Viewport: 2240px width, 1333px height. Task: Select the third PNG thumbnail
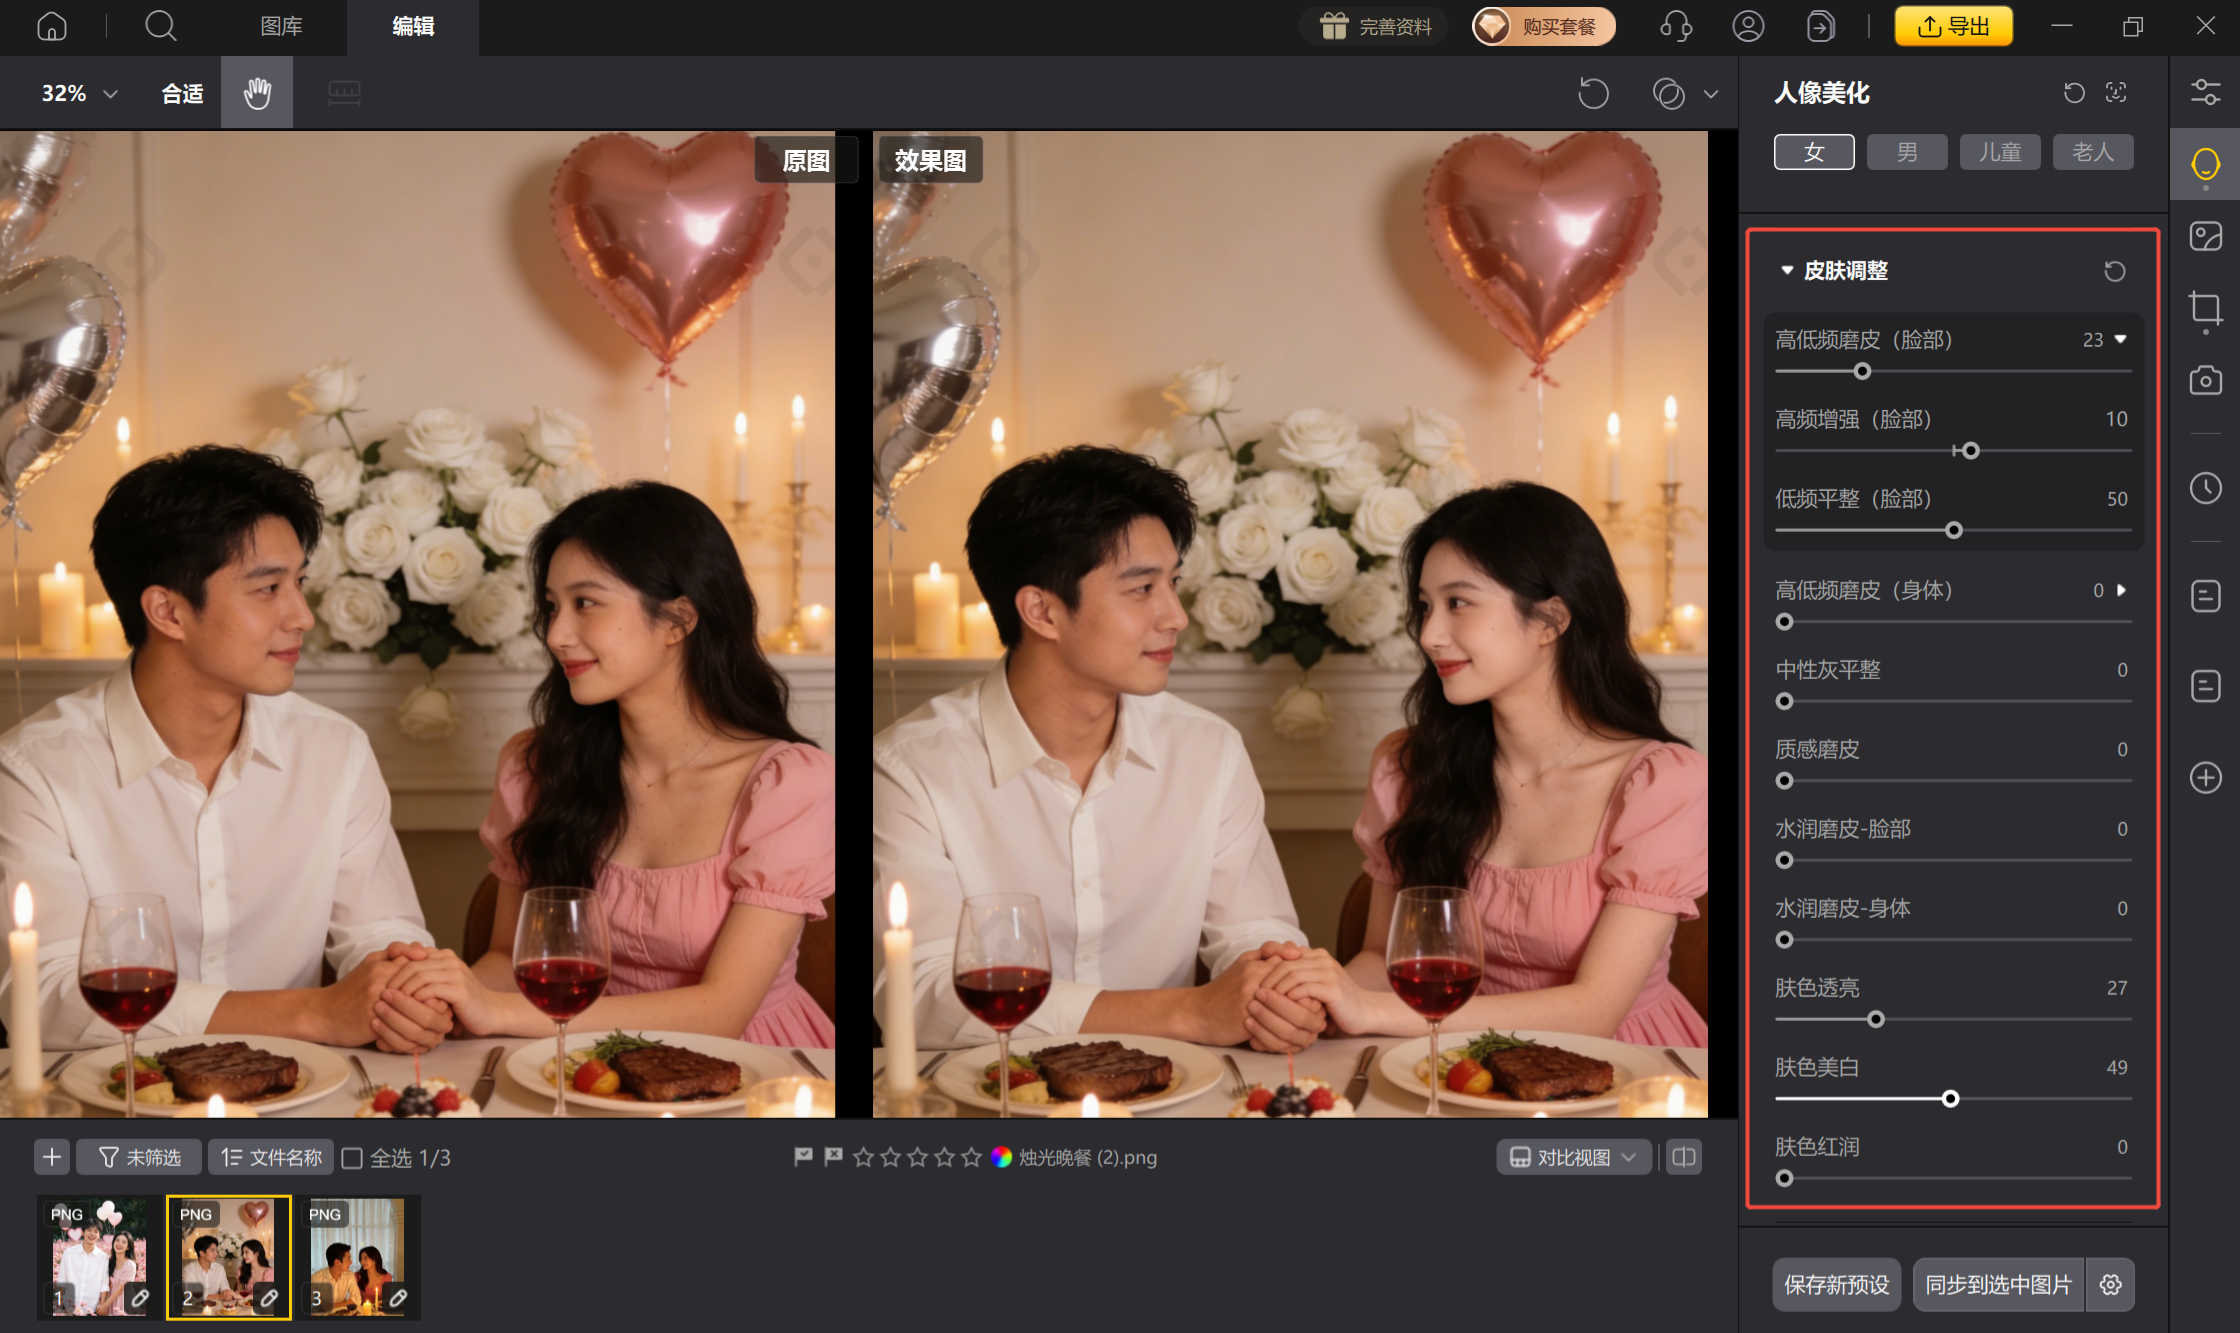click(358, 1257)
